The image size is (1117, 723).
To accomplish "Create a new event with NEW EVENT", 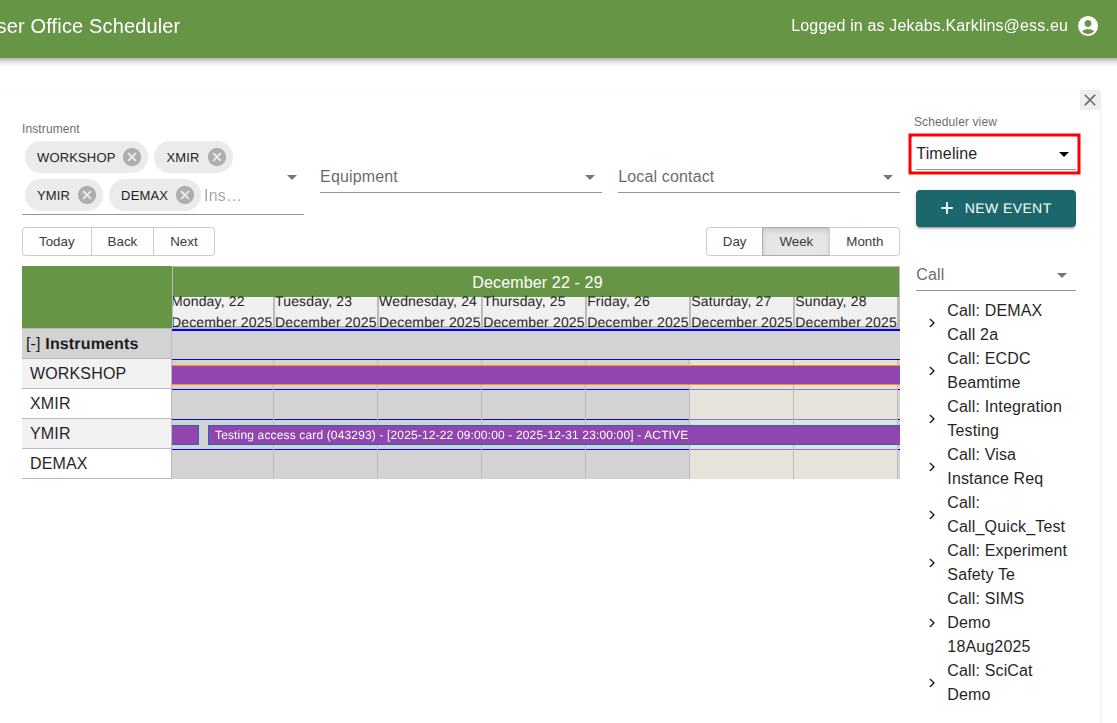I will click(995, 208).
